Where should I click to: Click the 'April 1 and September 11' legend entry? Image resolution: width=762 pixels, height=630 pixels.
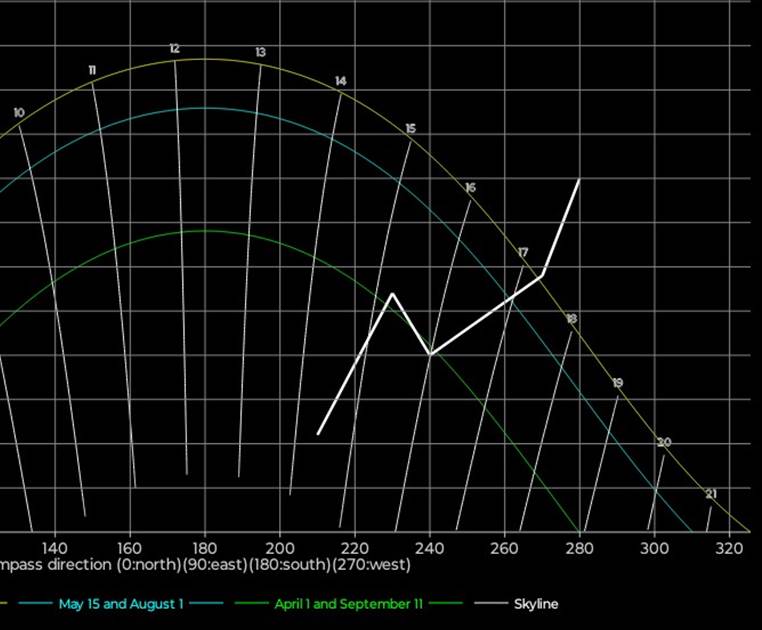tap(348, 604)
